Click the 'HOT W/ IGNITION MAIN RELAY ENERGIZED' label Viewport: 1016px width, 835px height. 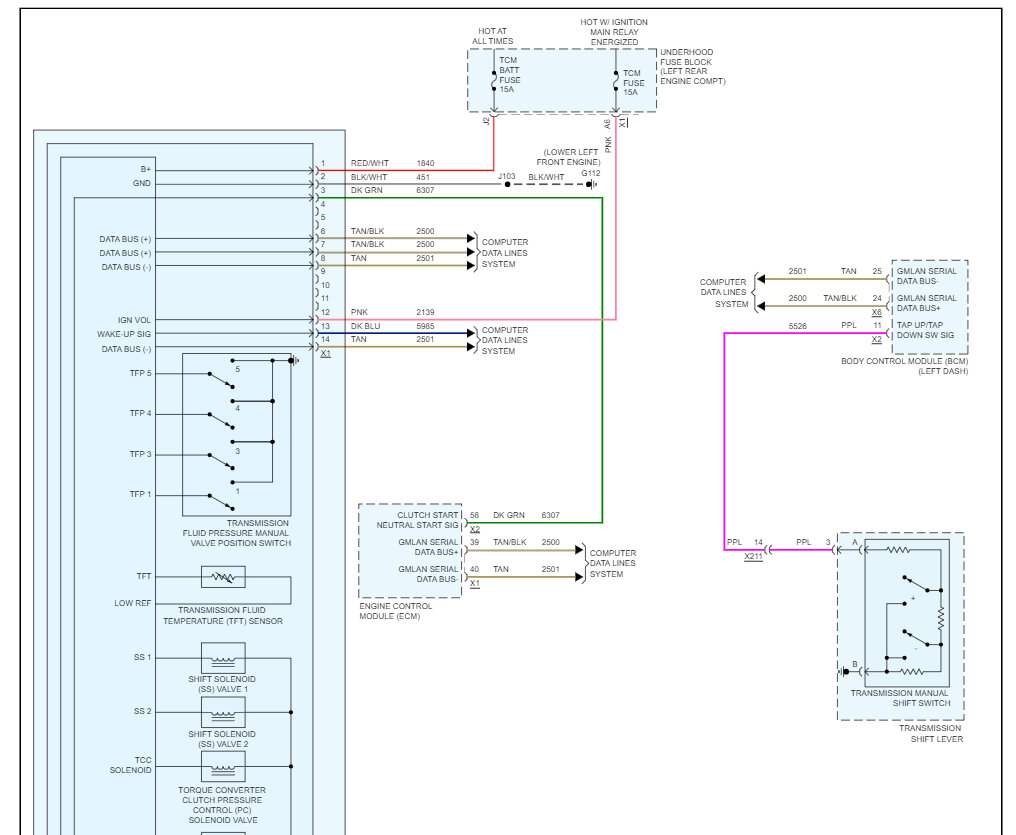(x=614, y=32)
